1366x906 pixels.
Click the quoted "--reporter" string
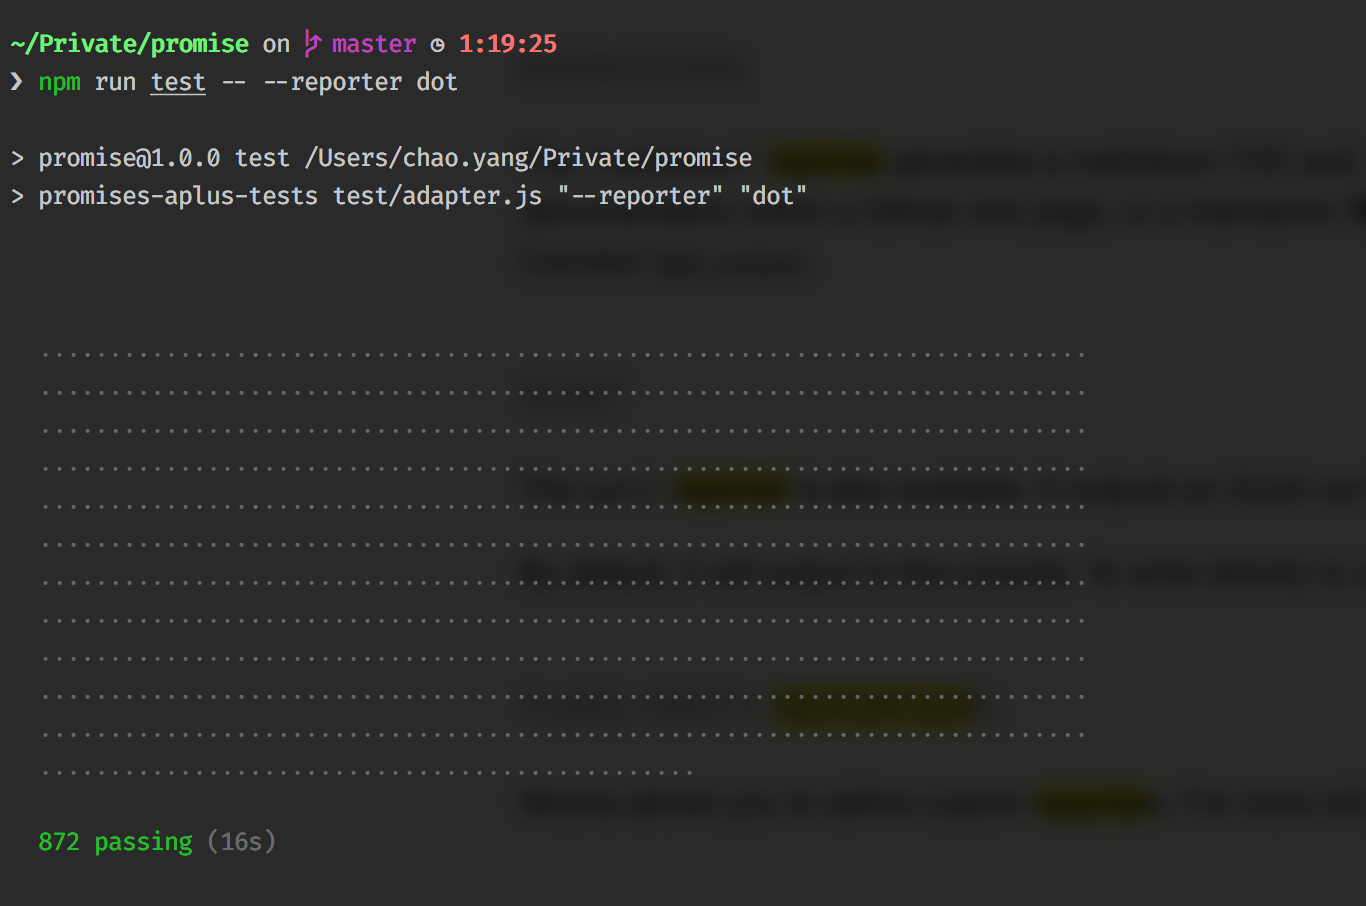(640, 196)
